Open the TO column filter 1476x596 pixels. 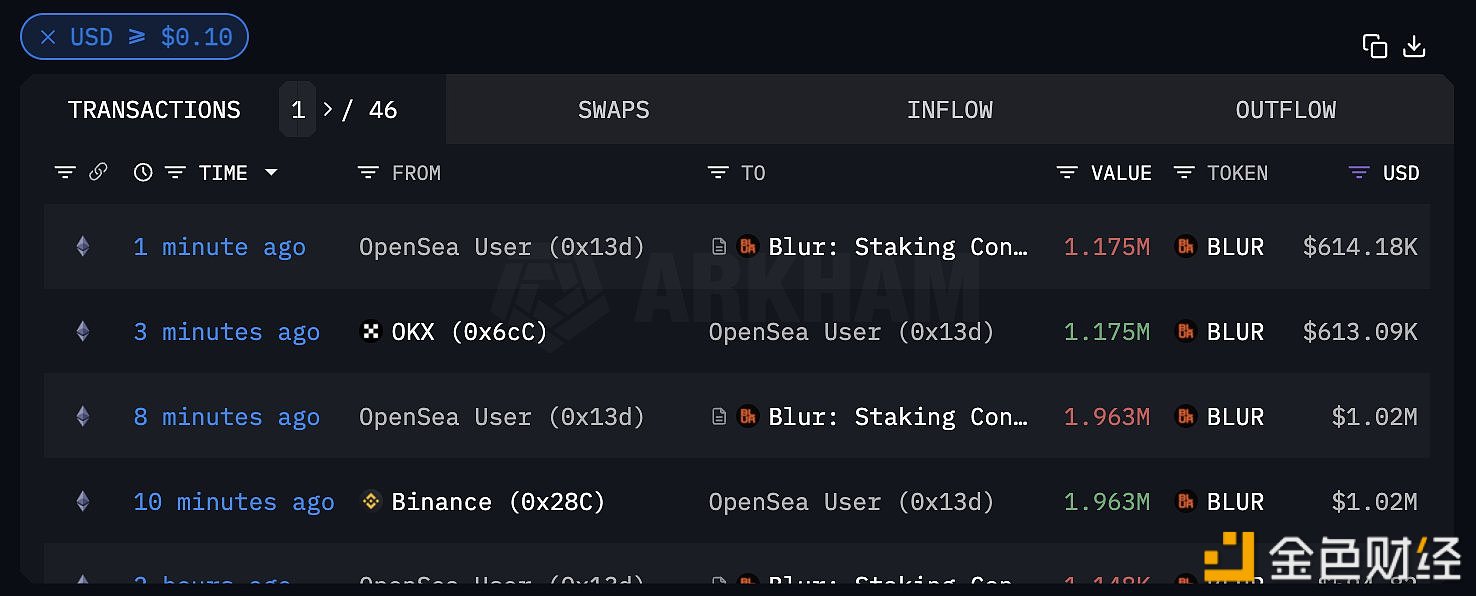pyautogui.click(x=718, y=173)
